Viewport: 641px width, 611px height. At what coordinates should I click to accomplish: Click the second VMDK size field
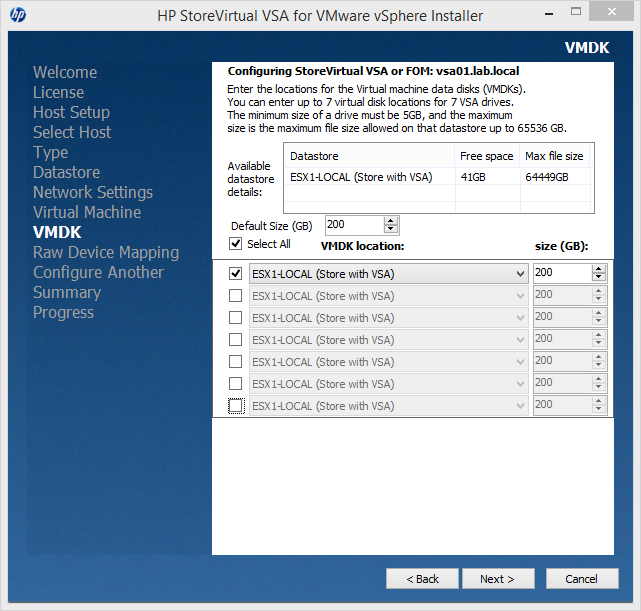[562, 295]
